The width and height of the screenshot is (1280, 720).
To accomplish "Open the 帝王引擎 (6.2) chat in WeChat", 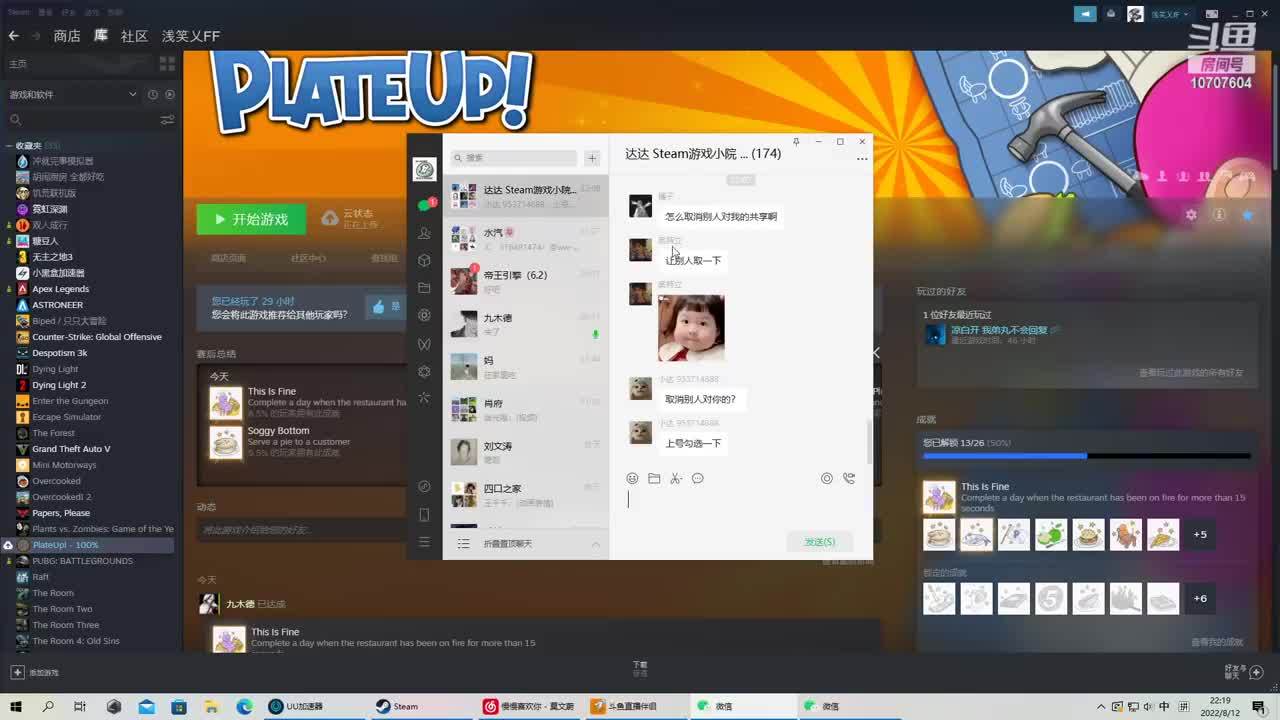I will pos(526,281).
